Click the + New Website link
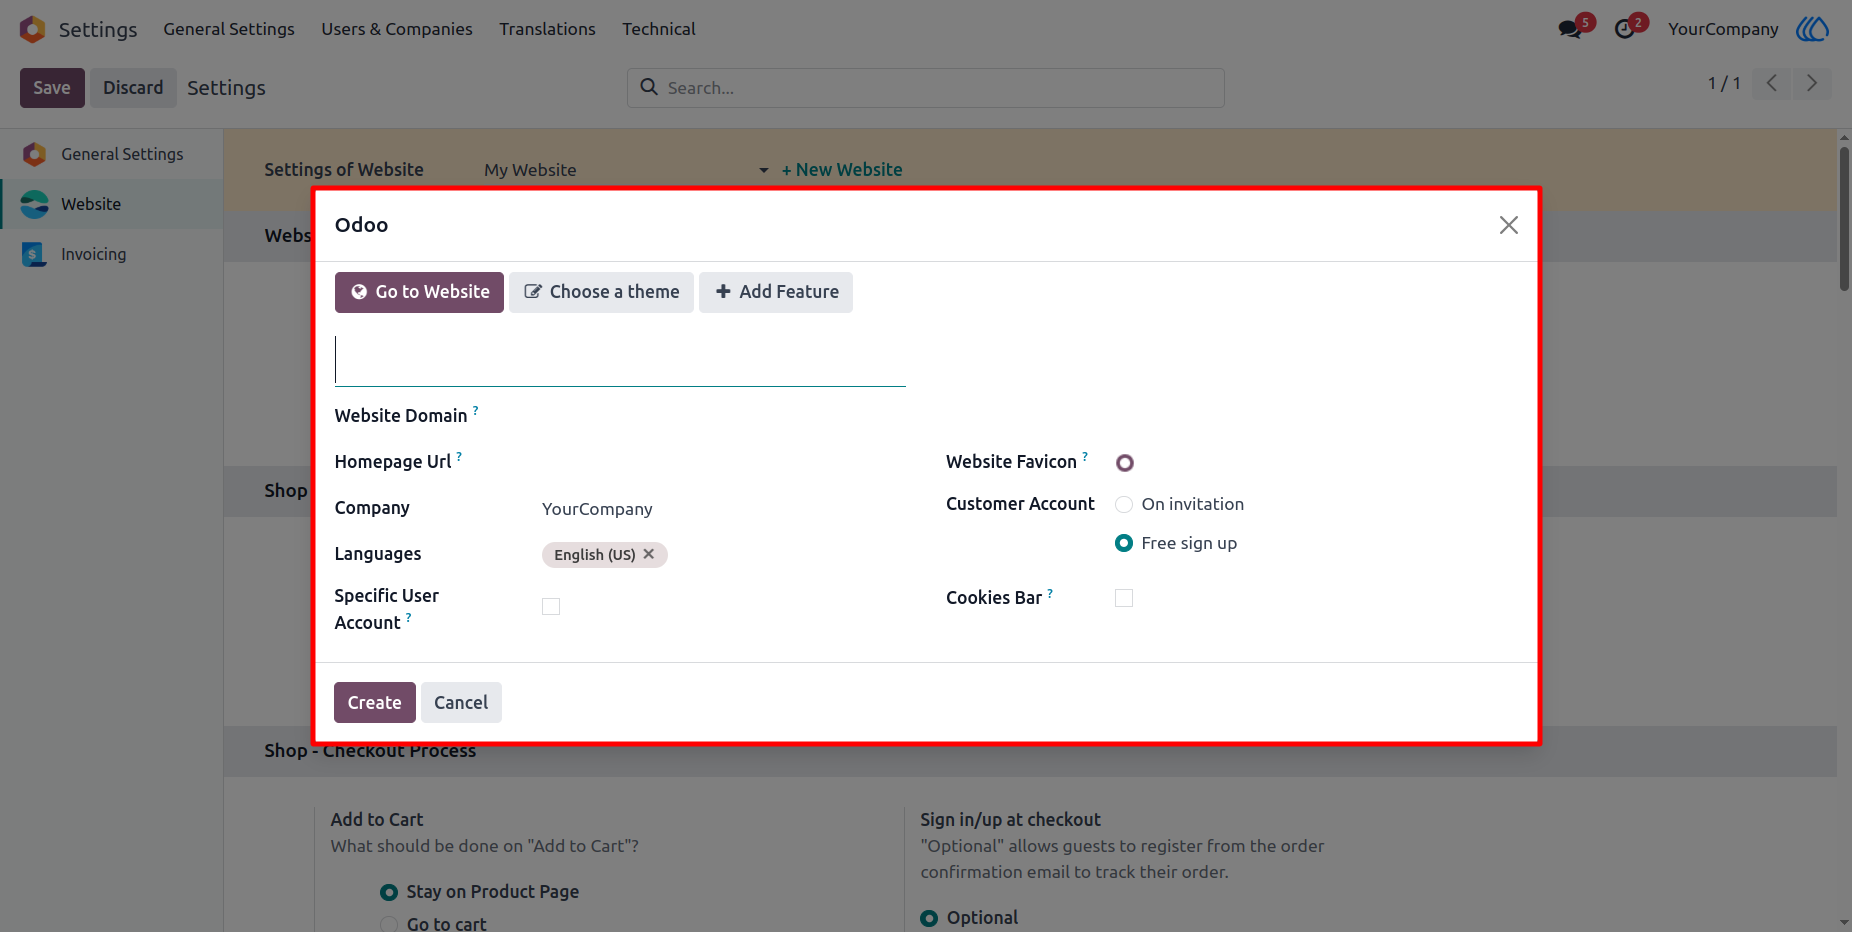The width and height of the screenshot is (1852, 932). click(842, 170)
